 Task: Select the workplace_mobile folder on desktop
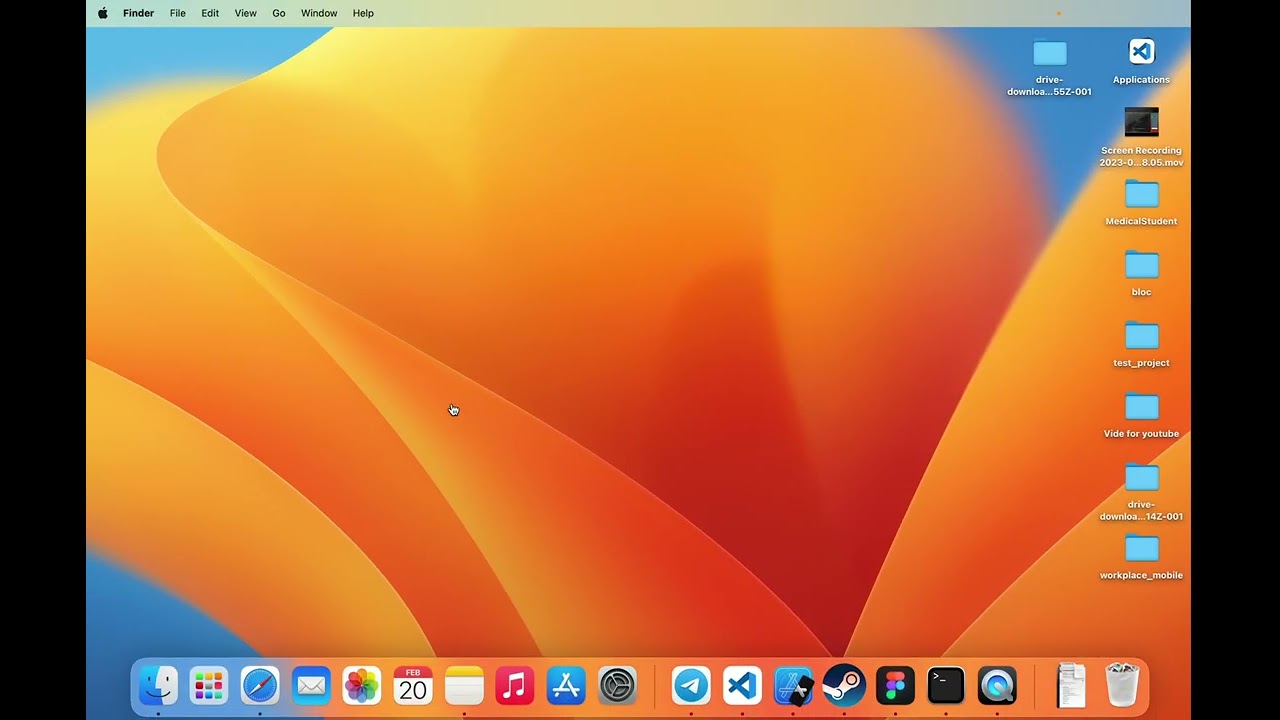(1141, 548)
